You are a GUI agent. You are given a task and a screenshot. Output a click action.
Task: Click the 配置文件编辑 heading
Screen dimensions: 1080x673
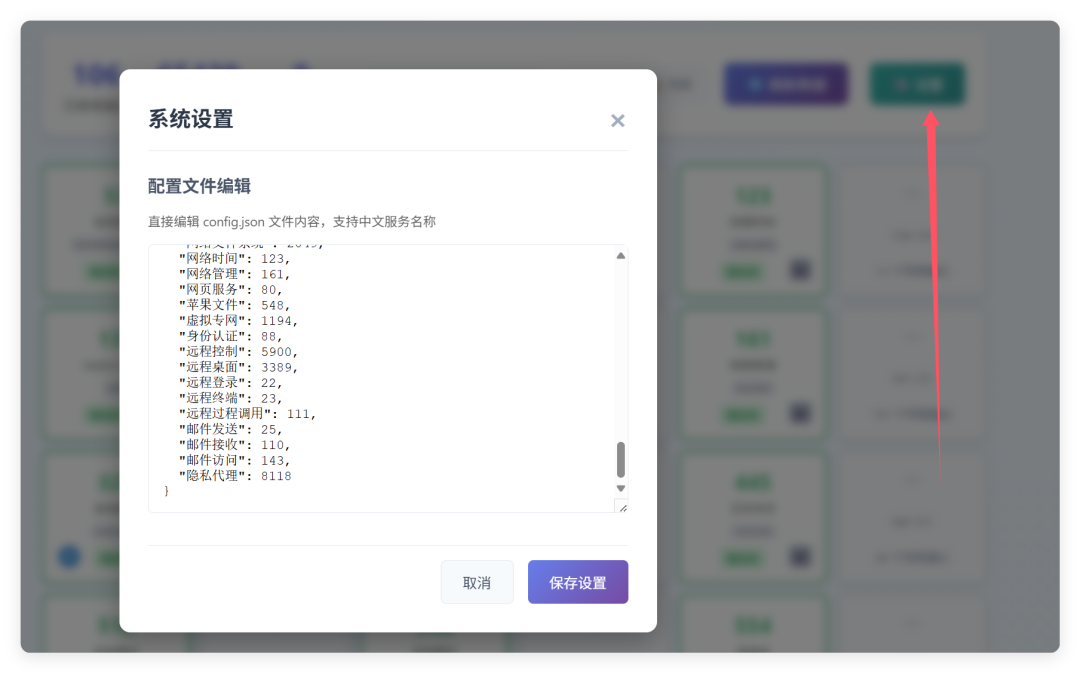(199, 186)
